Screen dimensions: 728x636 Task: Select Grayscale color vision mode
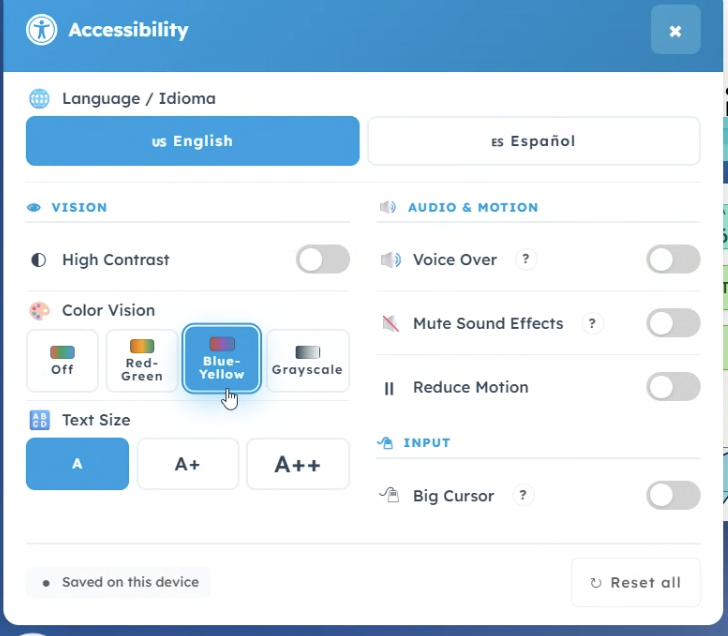tap(307, 361)
